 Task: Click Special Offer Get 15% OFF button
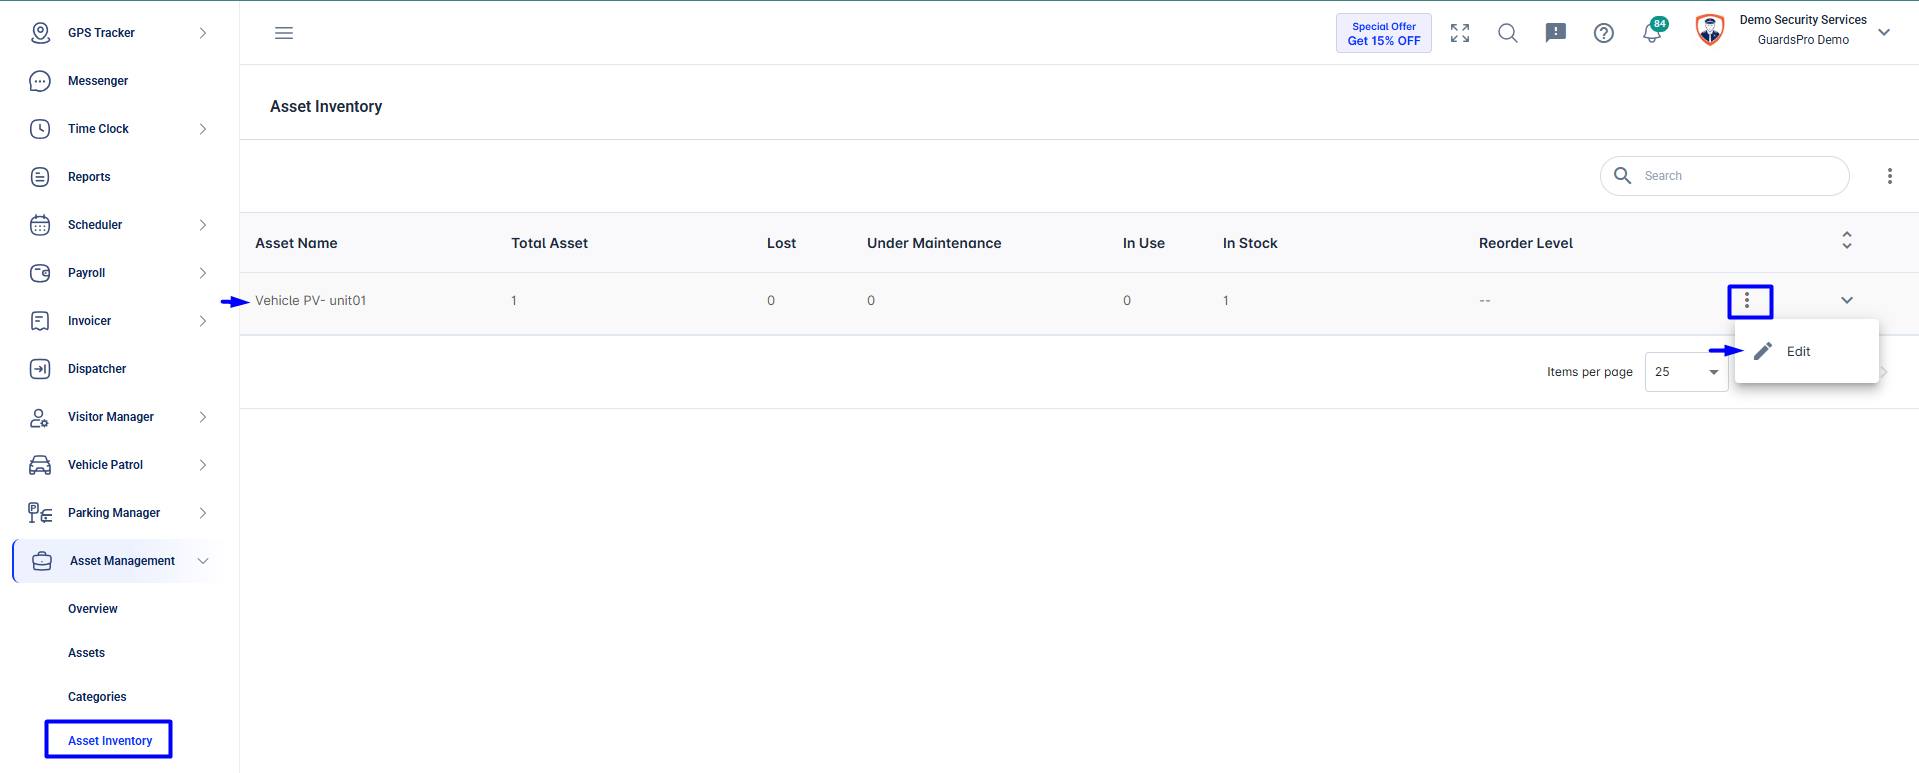(x=1384, y=33)
